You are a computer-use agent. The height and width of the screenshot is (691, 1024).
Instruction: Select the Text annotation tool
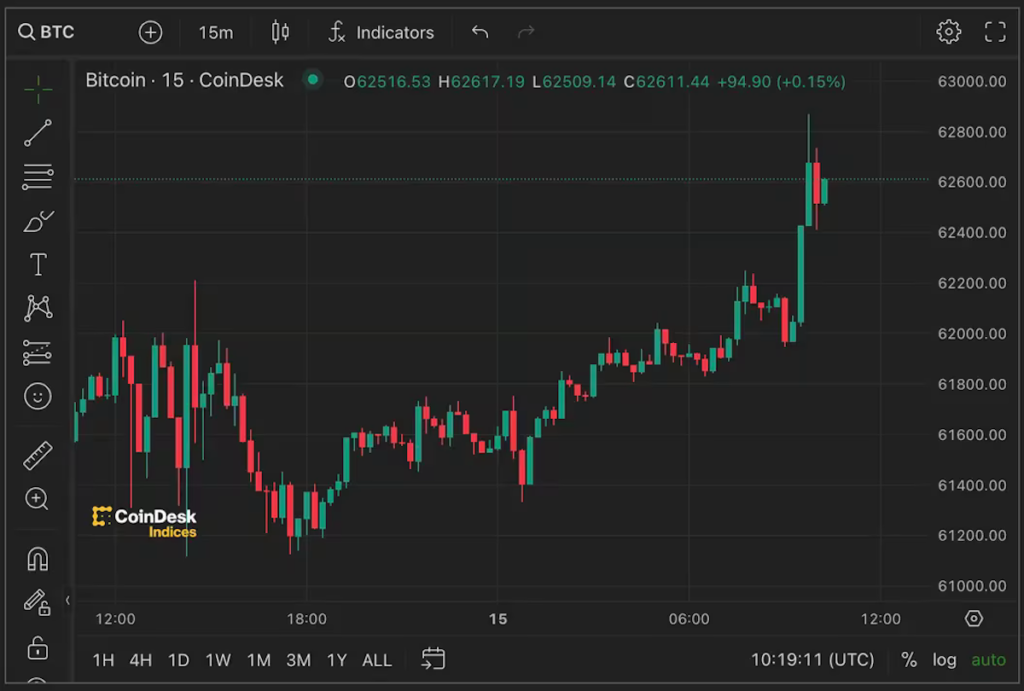[x=38, y=265]
